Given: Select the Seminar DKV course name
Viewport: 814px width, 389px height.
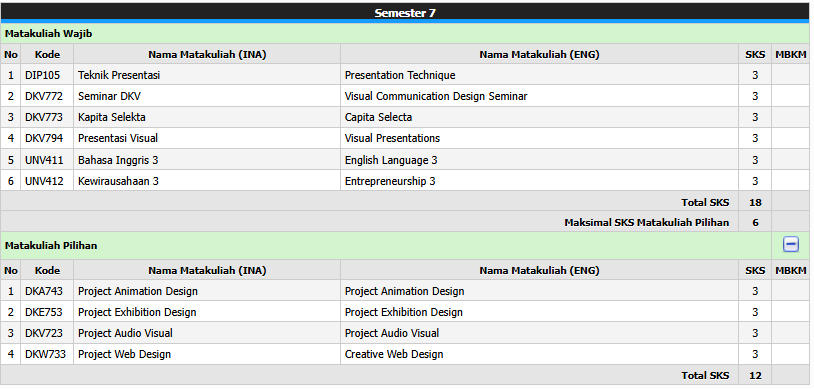Looking at the screenshot, I should point(109,96).
